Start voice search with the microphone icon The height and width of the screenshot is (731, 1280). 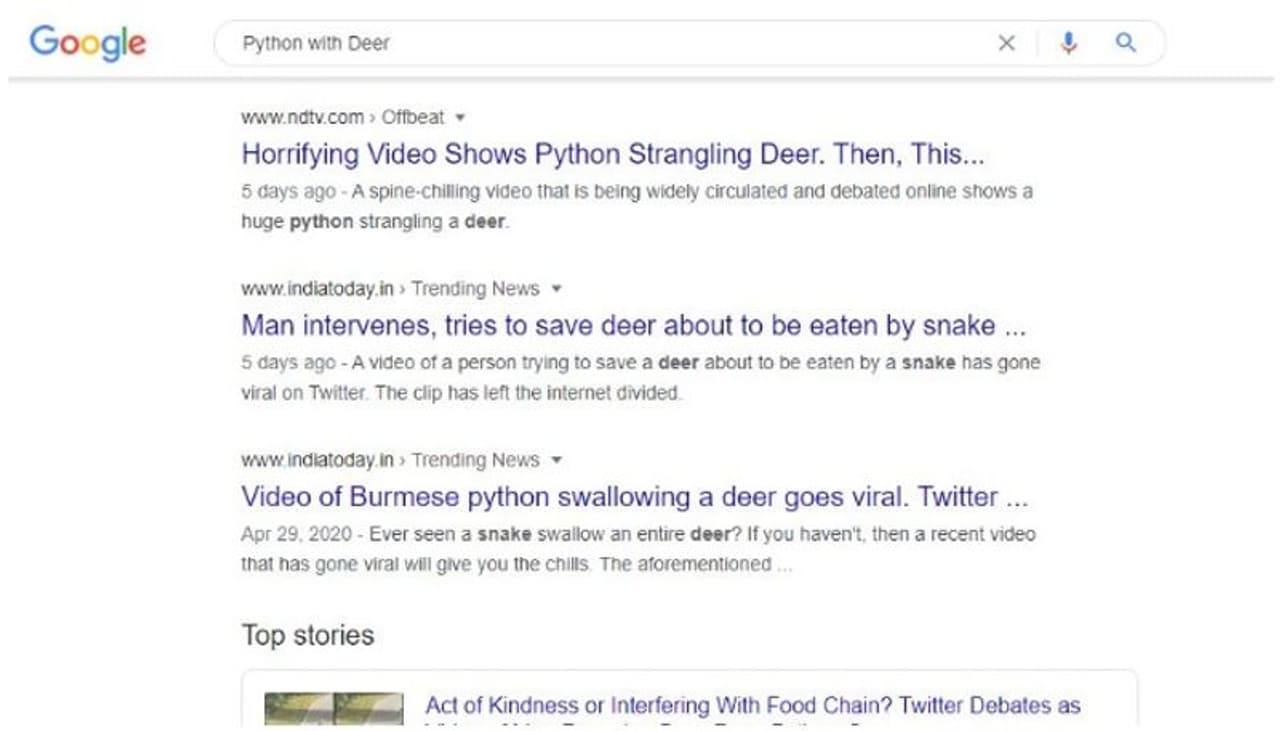pos(1068,43)
